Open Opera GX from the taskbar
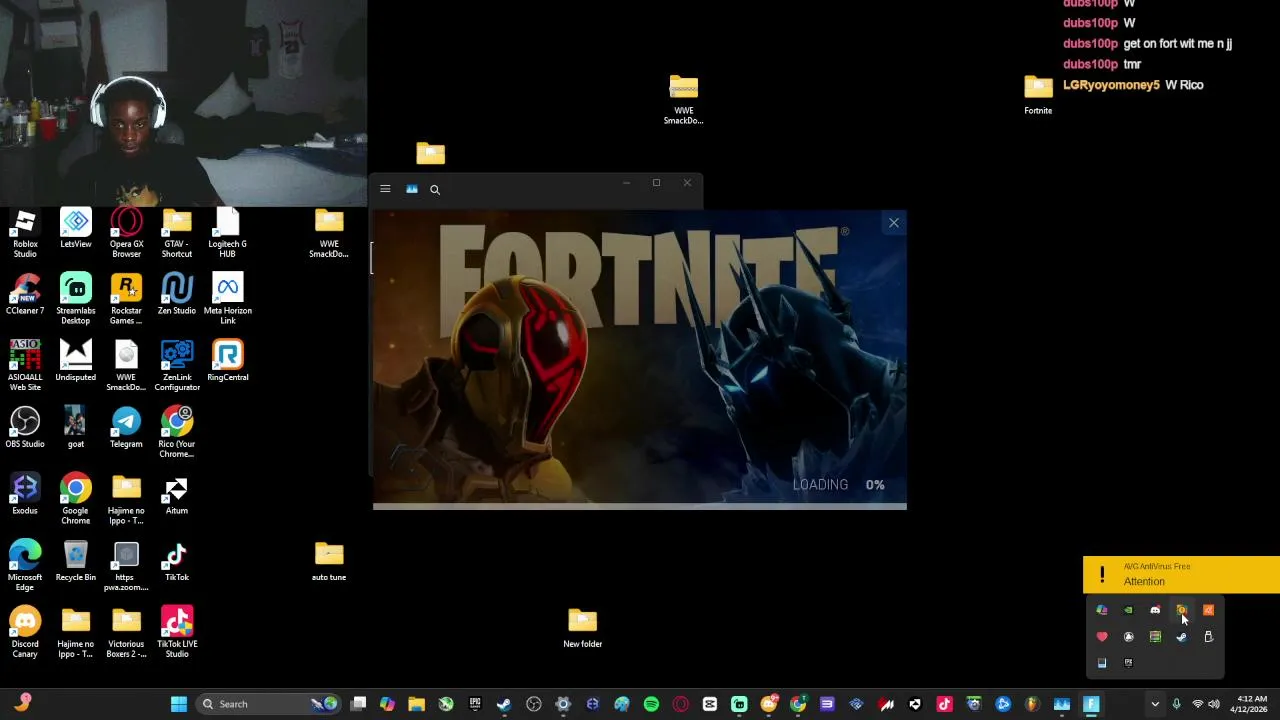The image size is (1280, 720). [x=680, y=704]
